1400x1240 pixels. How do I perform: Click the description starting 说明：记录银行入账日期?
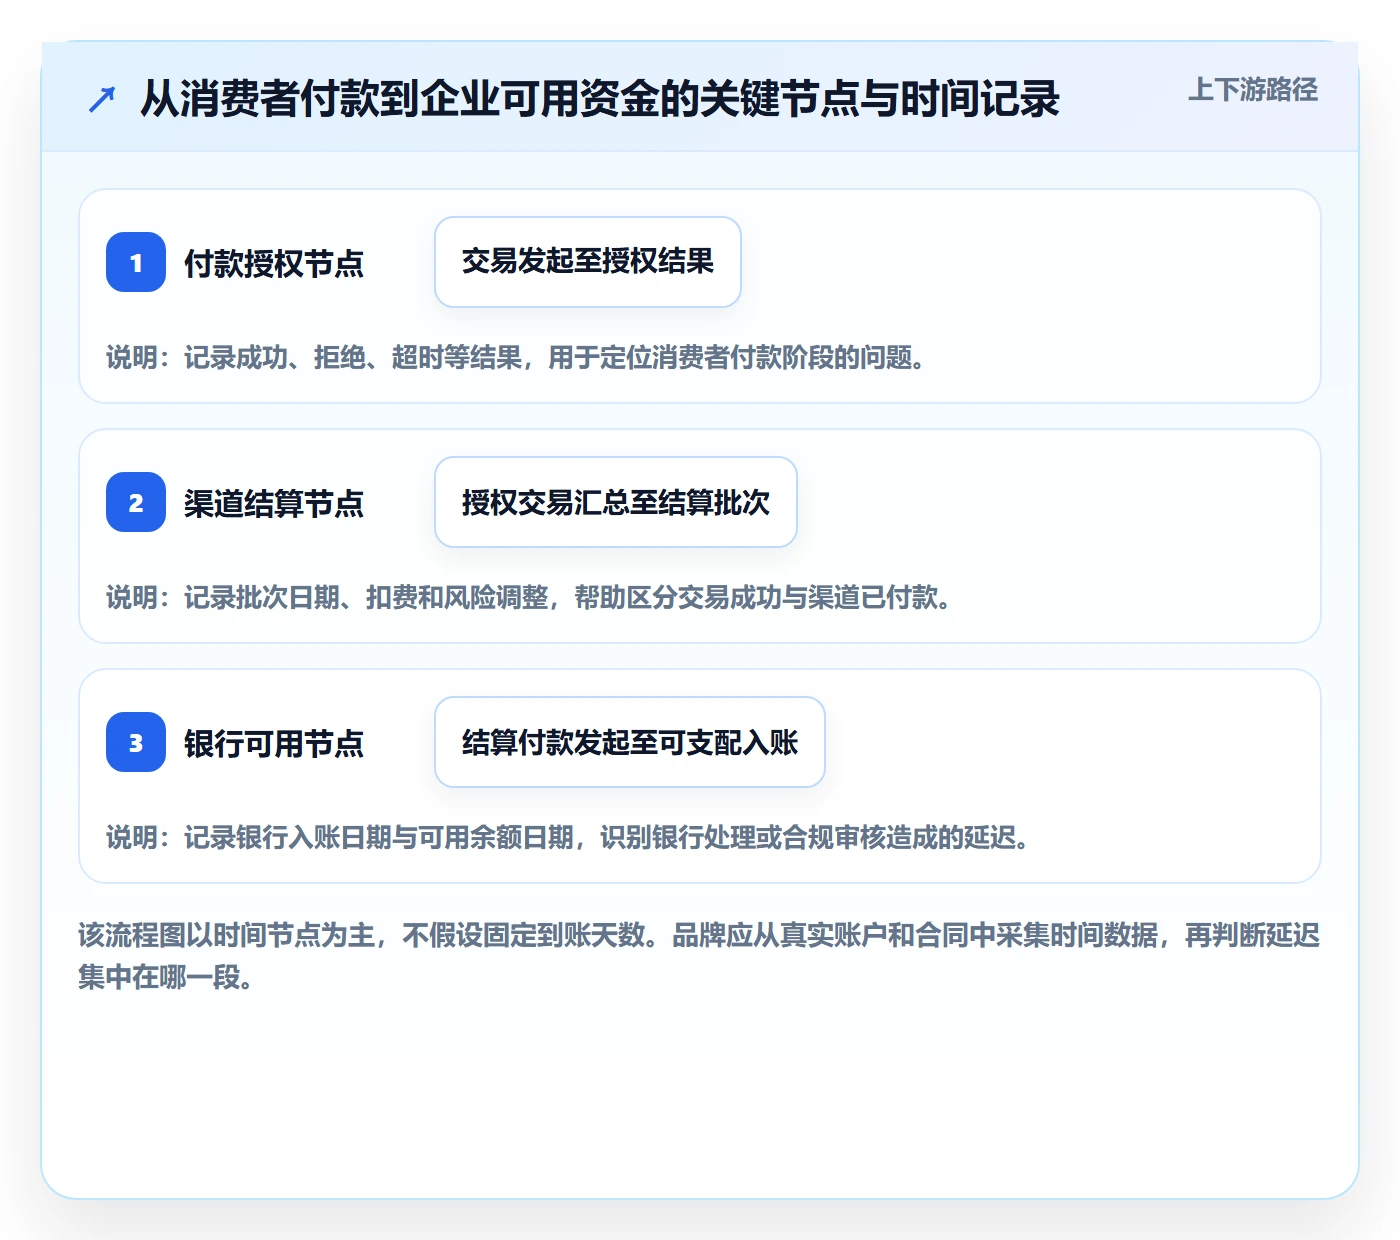tap(567, 837)
